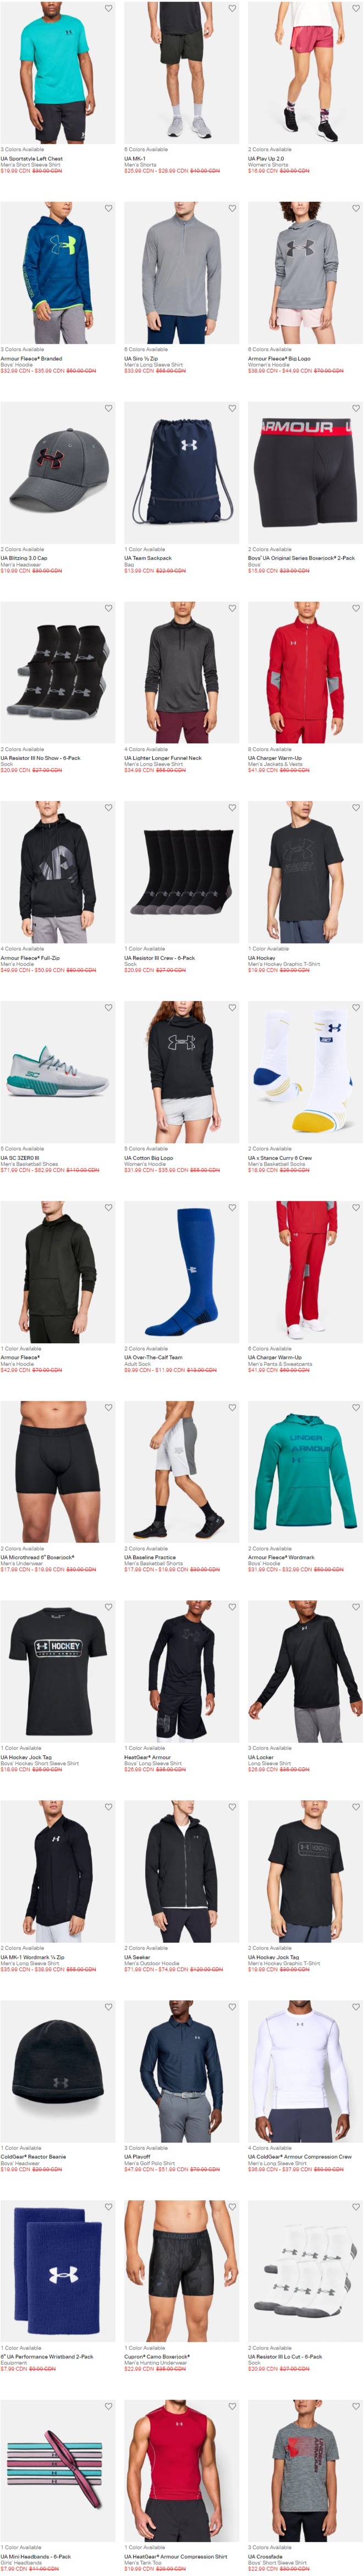
Task: Open the UA Resistor III Crew socks image
Action: (x=181, y=872)
